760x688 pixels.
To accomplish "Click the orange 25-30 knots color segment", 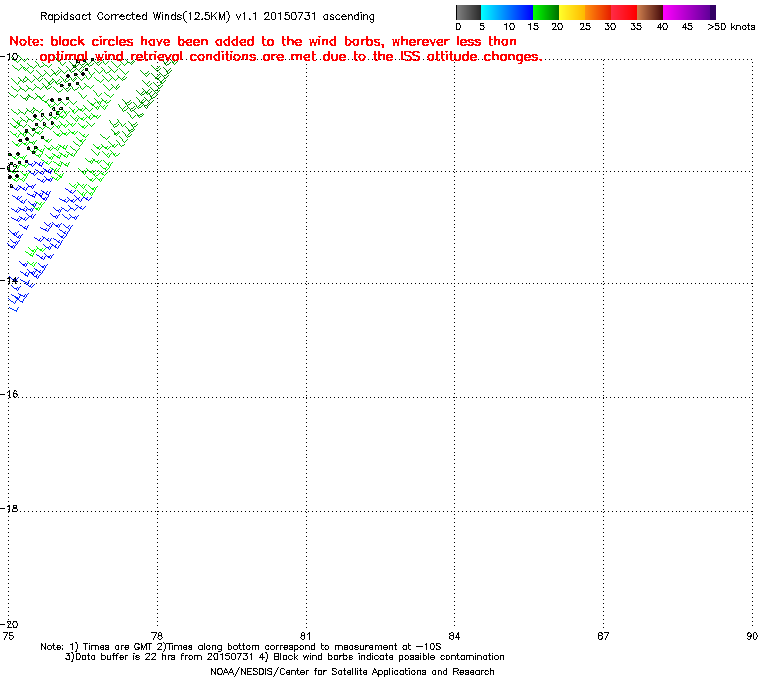I will pos(598,12).
